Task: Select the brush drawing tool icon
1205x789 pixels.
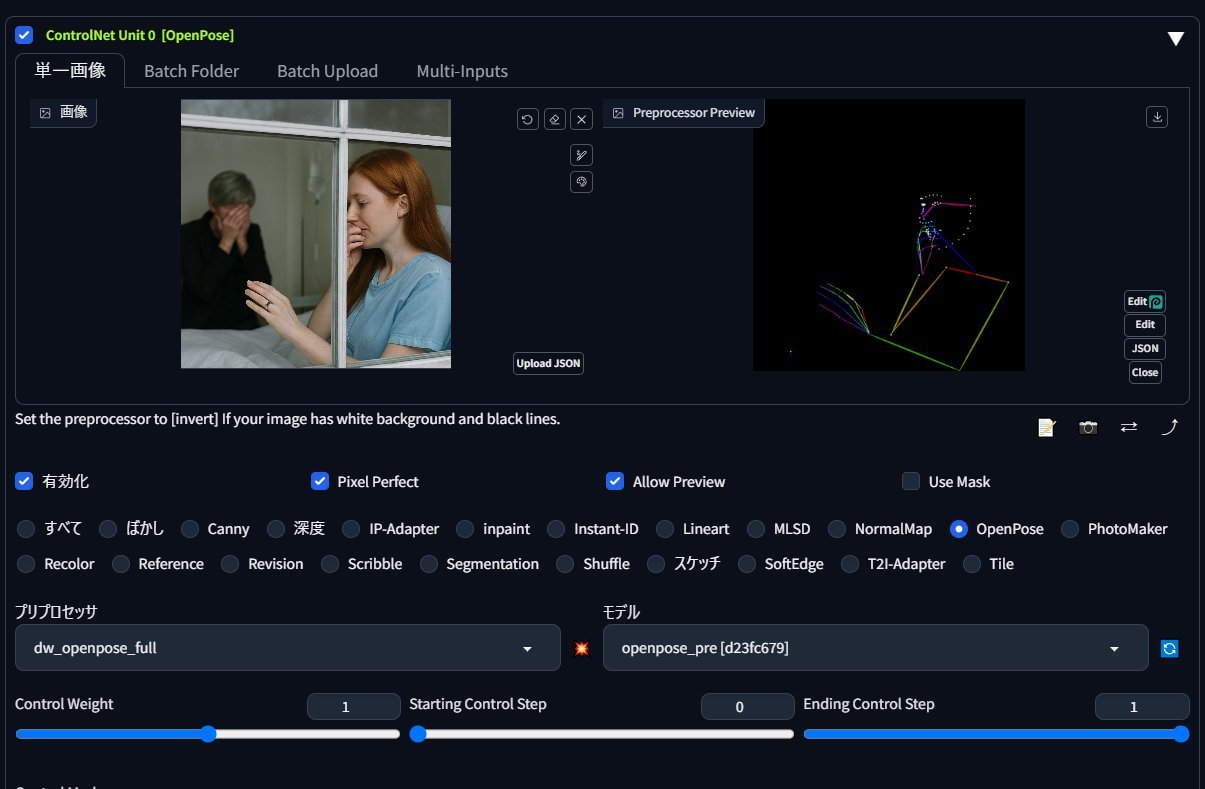Action: point(582,155)
